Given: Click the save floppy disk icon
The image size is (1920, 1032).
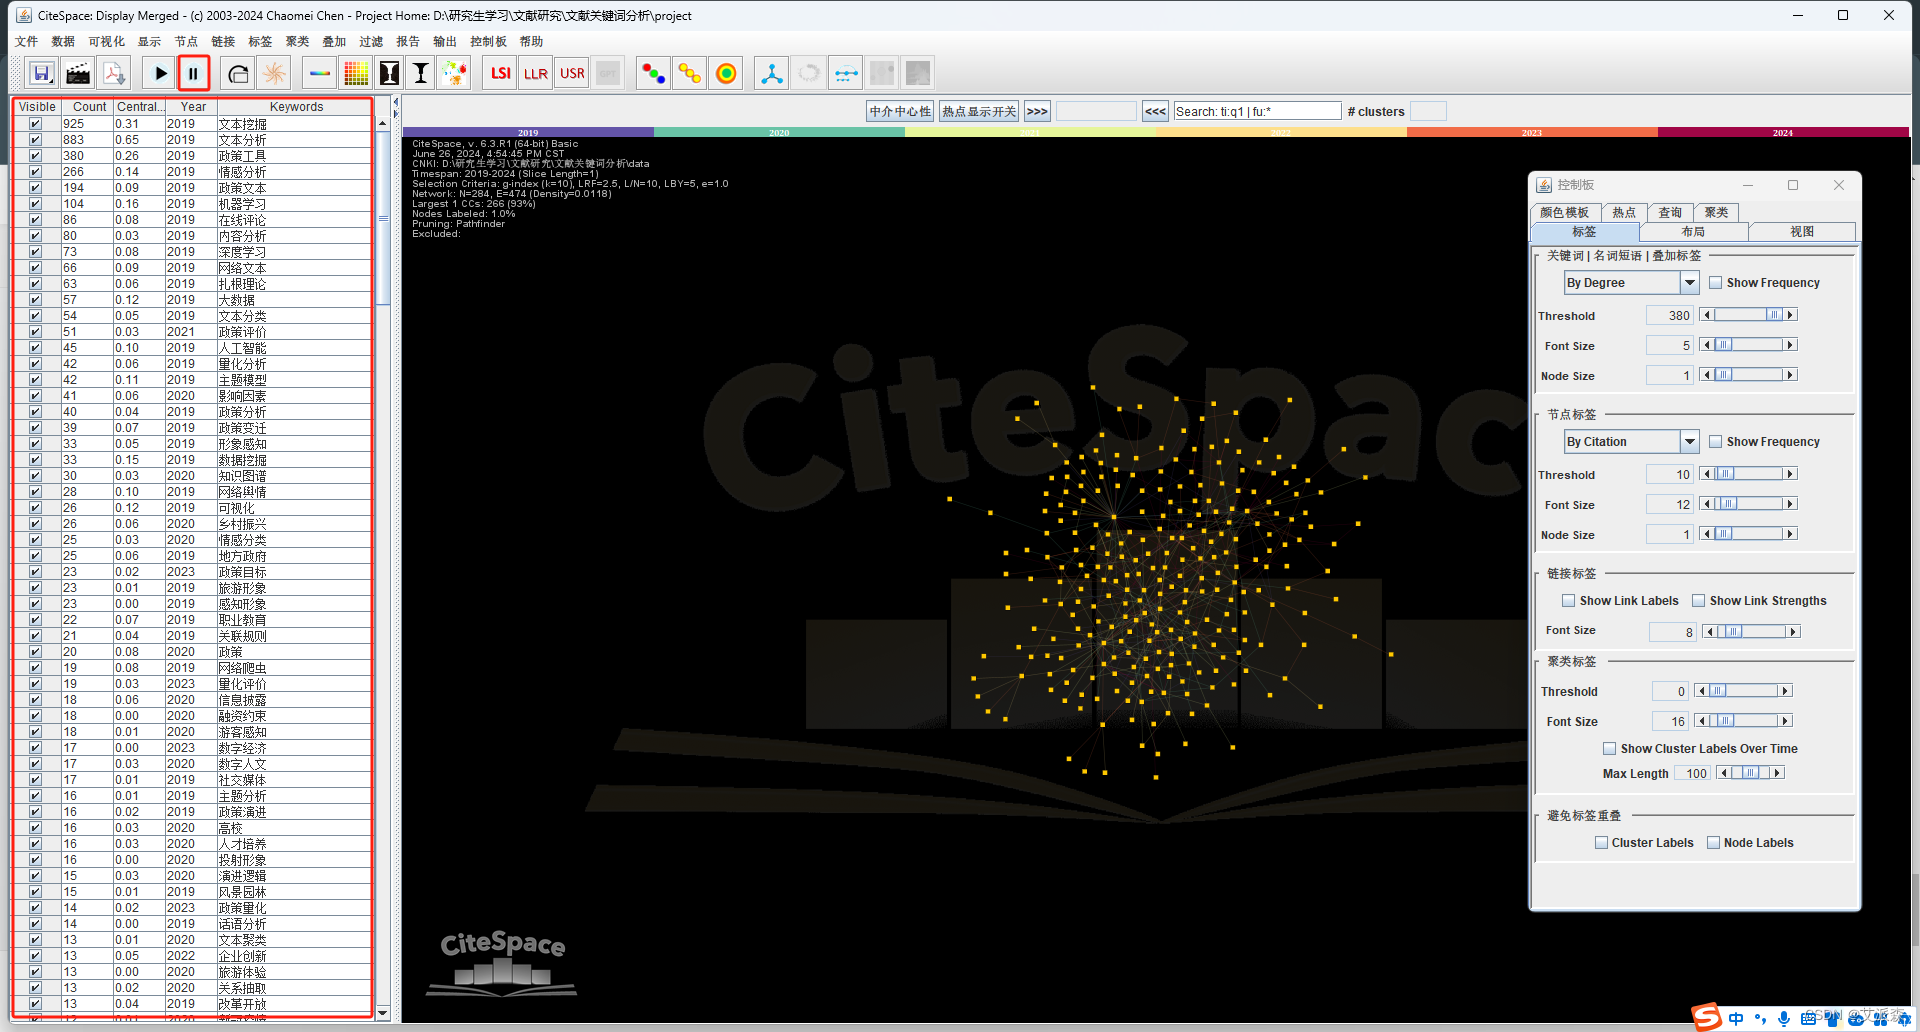Looking at the screenshot, I should (42, 73).
